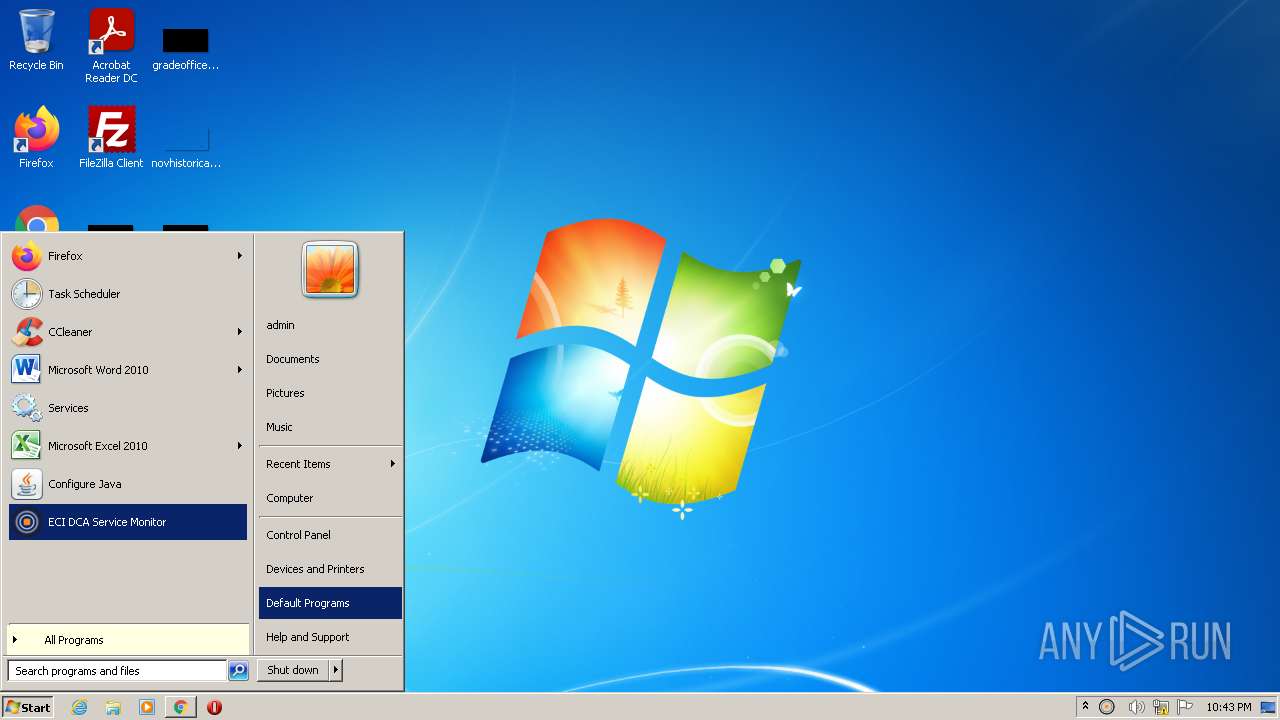Open Configure Java from Start menu
Viewport: 1280px width, 720px height.
click(128, 484)
